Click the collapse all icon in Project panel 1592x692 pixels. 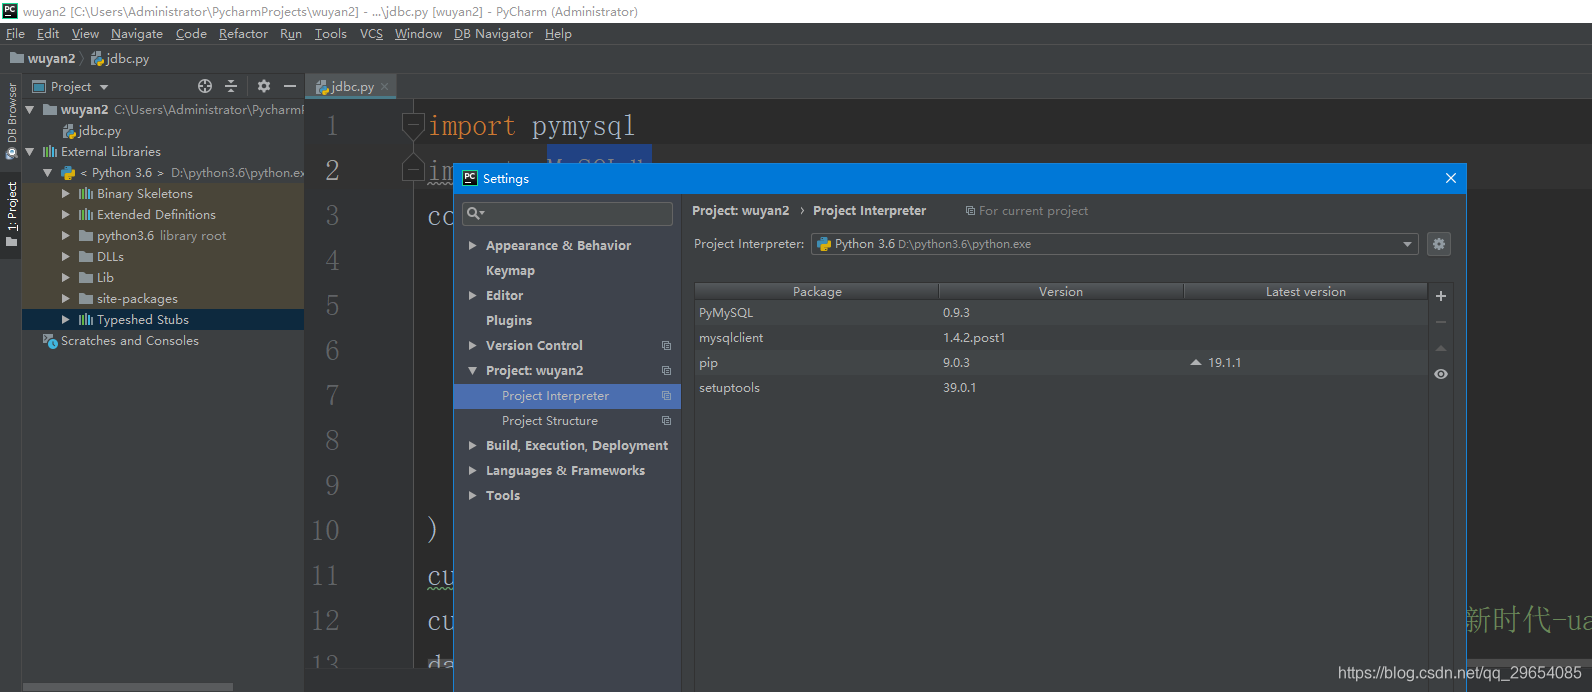[231, 86]
